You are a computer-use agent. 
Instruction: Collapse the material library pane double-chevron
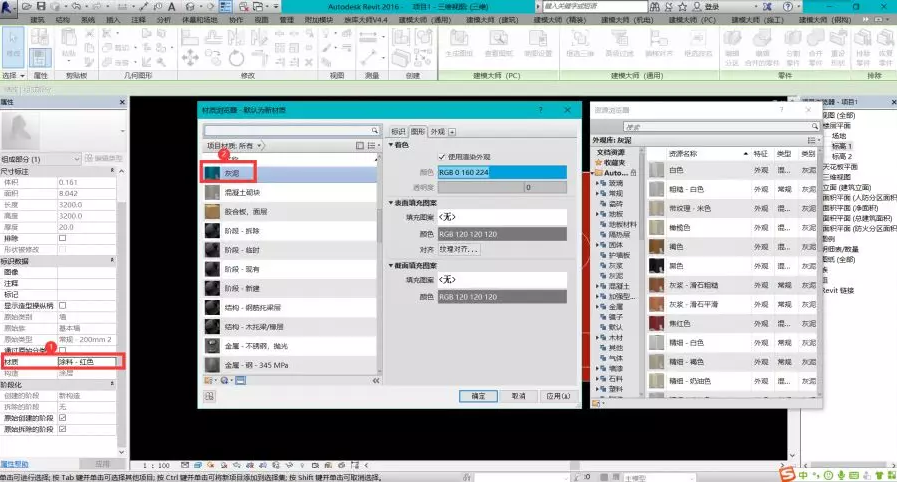pos(376,380)
